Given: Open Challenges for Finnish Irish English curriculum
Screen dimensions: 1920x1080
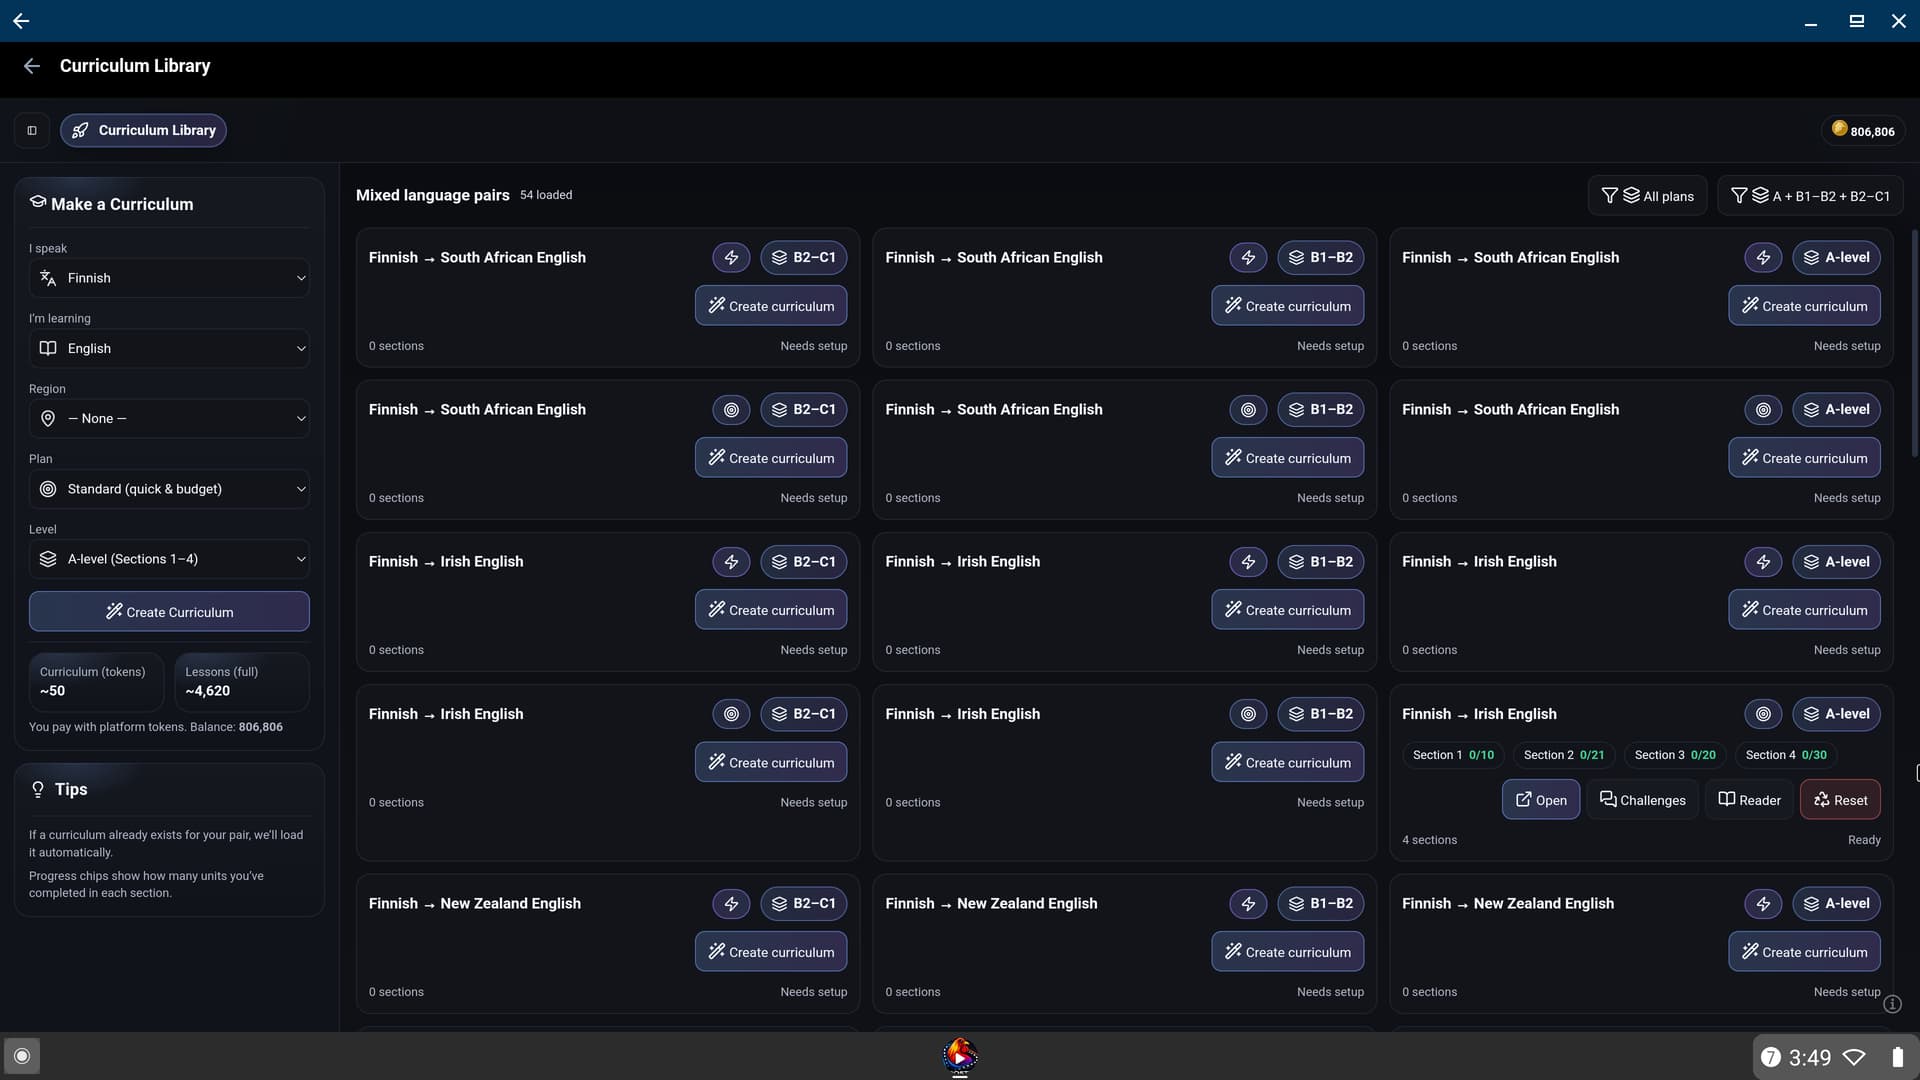Looking at the screenshot, I should tap(1642, 800).
